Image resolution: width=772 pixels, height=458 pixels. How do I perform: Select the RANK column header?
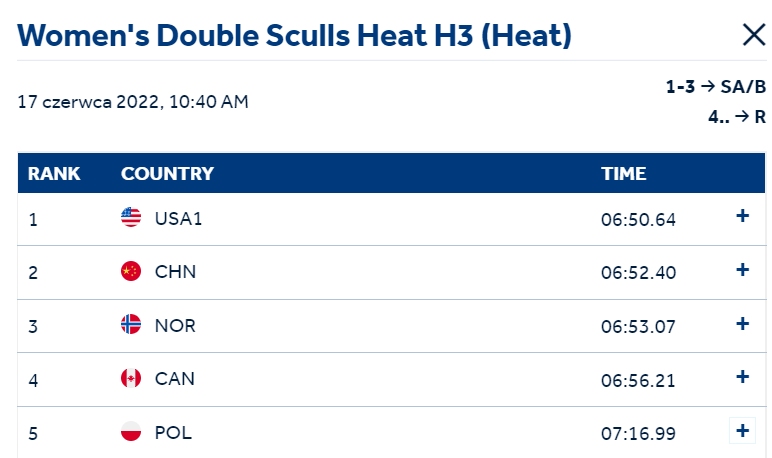(54, 173)
